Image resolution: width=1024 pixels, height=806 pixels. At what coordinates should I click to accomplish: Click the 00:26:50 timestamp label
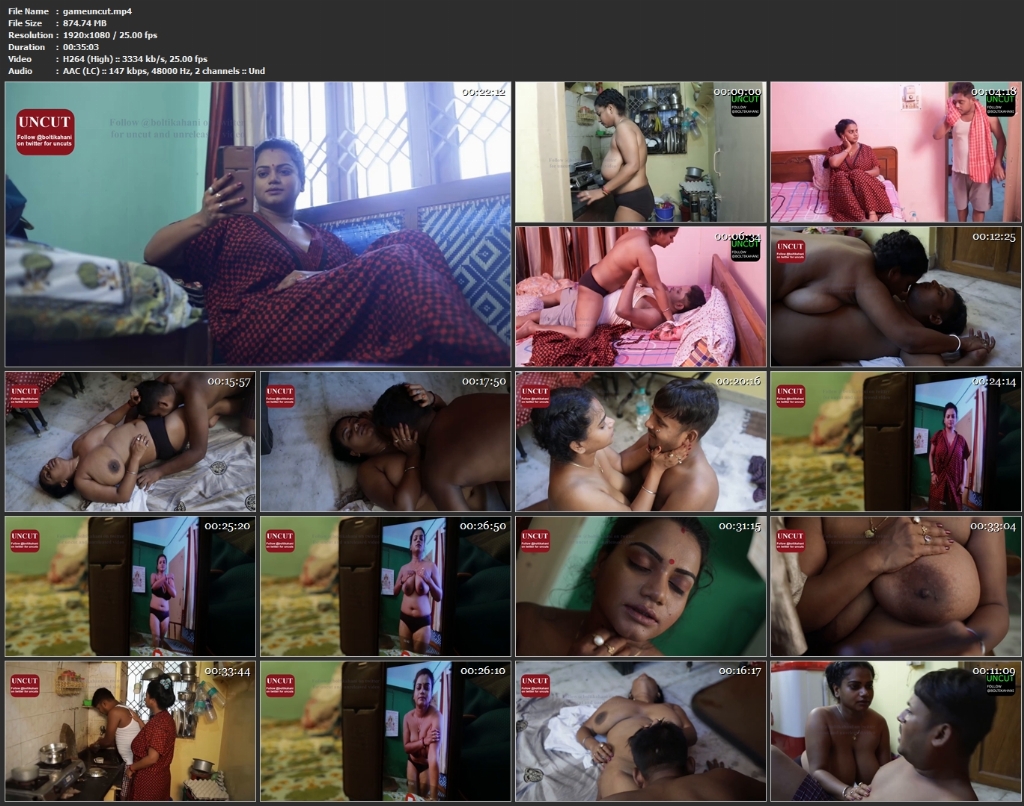[482, 525]
